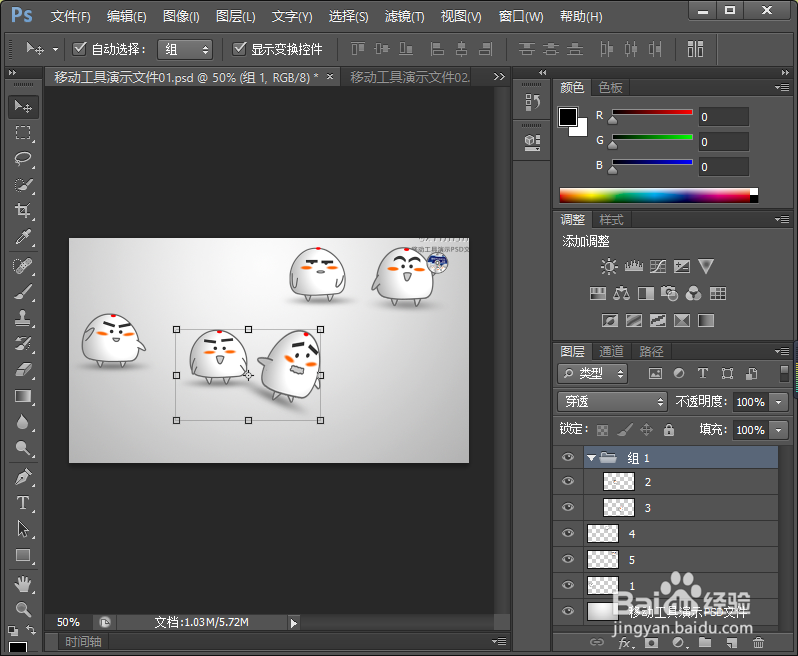Toggle the 显示变换控件 checkbox
Screen dimensions: 798x656
239,49
